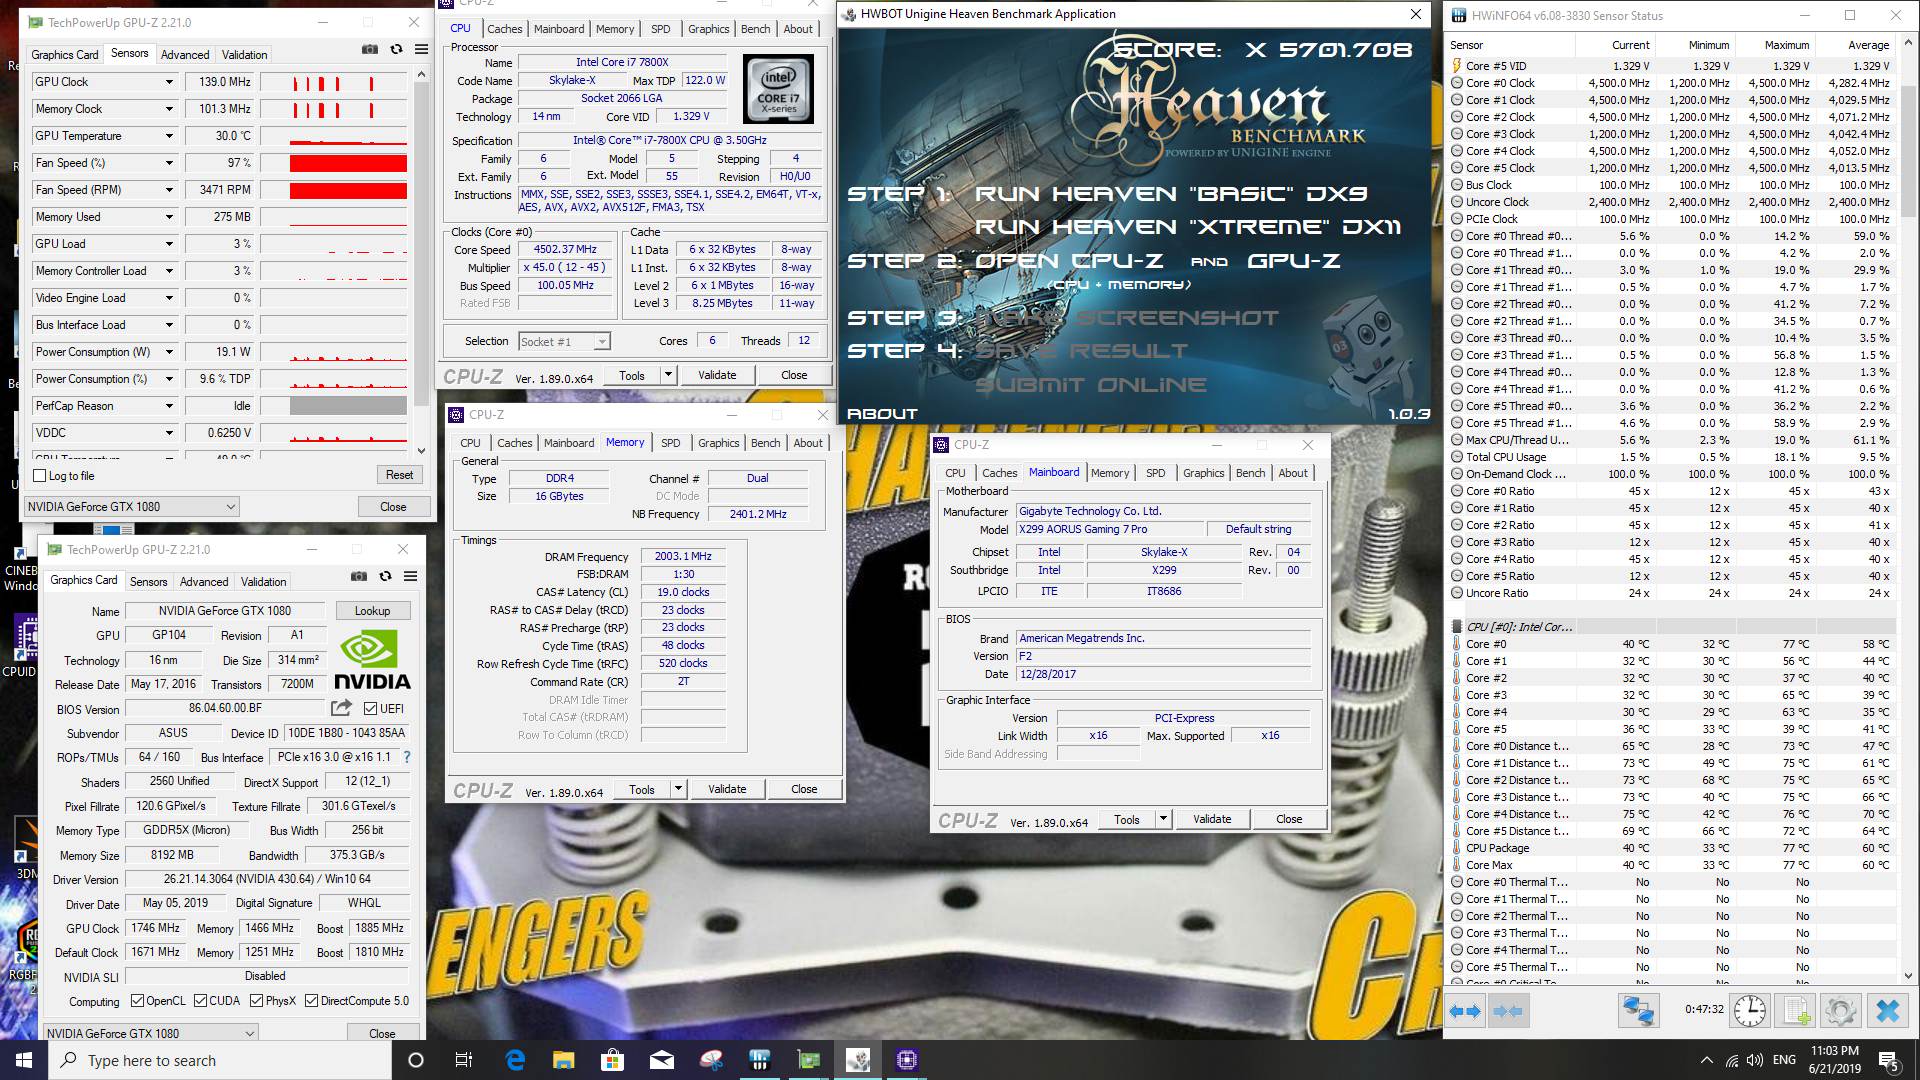Open Bench tab in Mainboard CPU-Z window
1920x1080 pixels.
(1250, 473)
